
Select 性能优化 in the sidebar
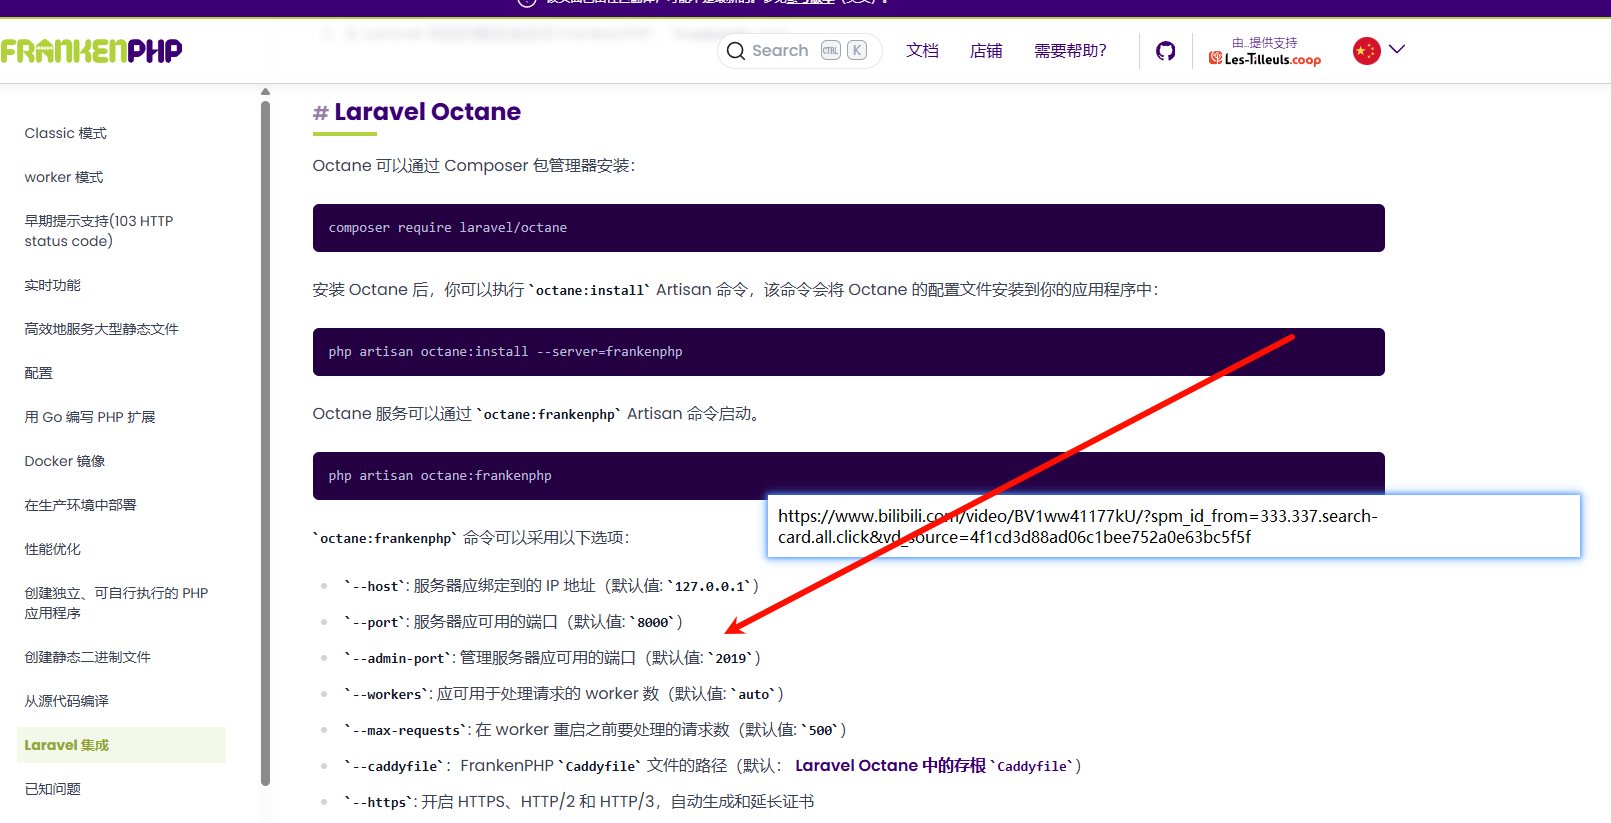point(53,549)
